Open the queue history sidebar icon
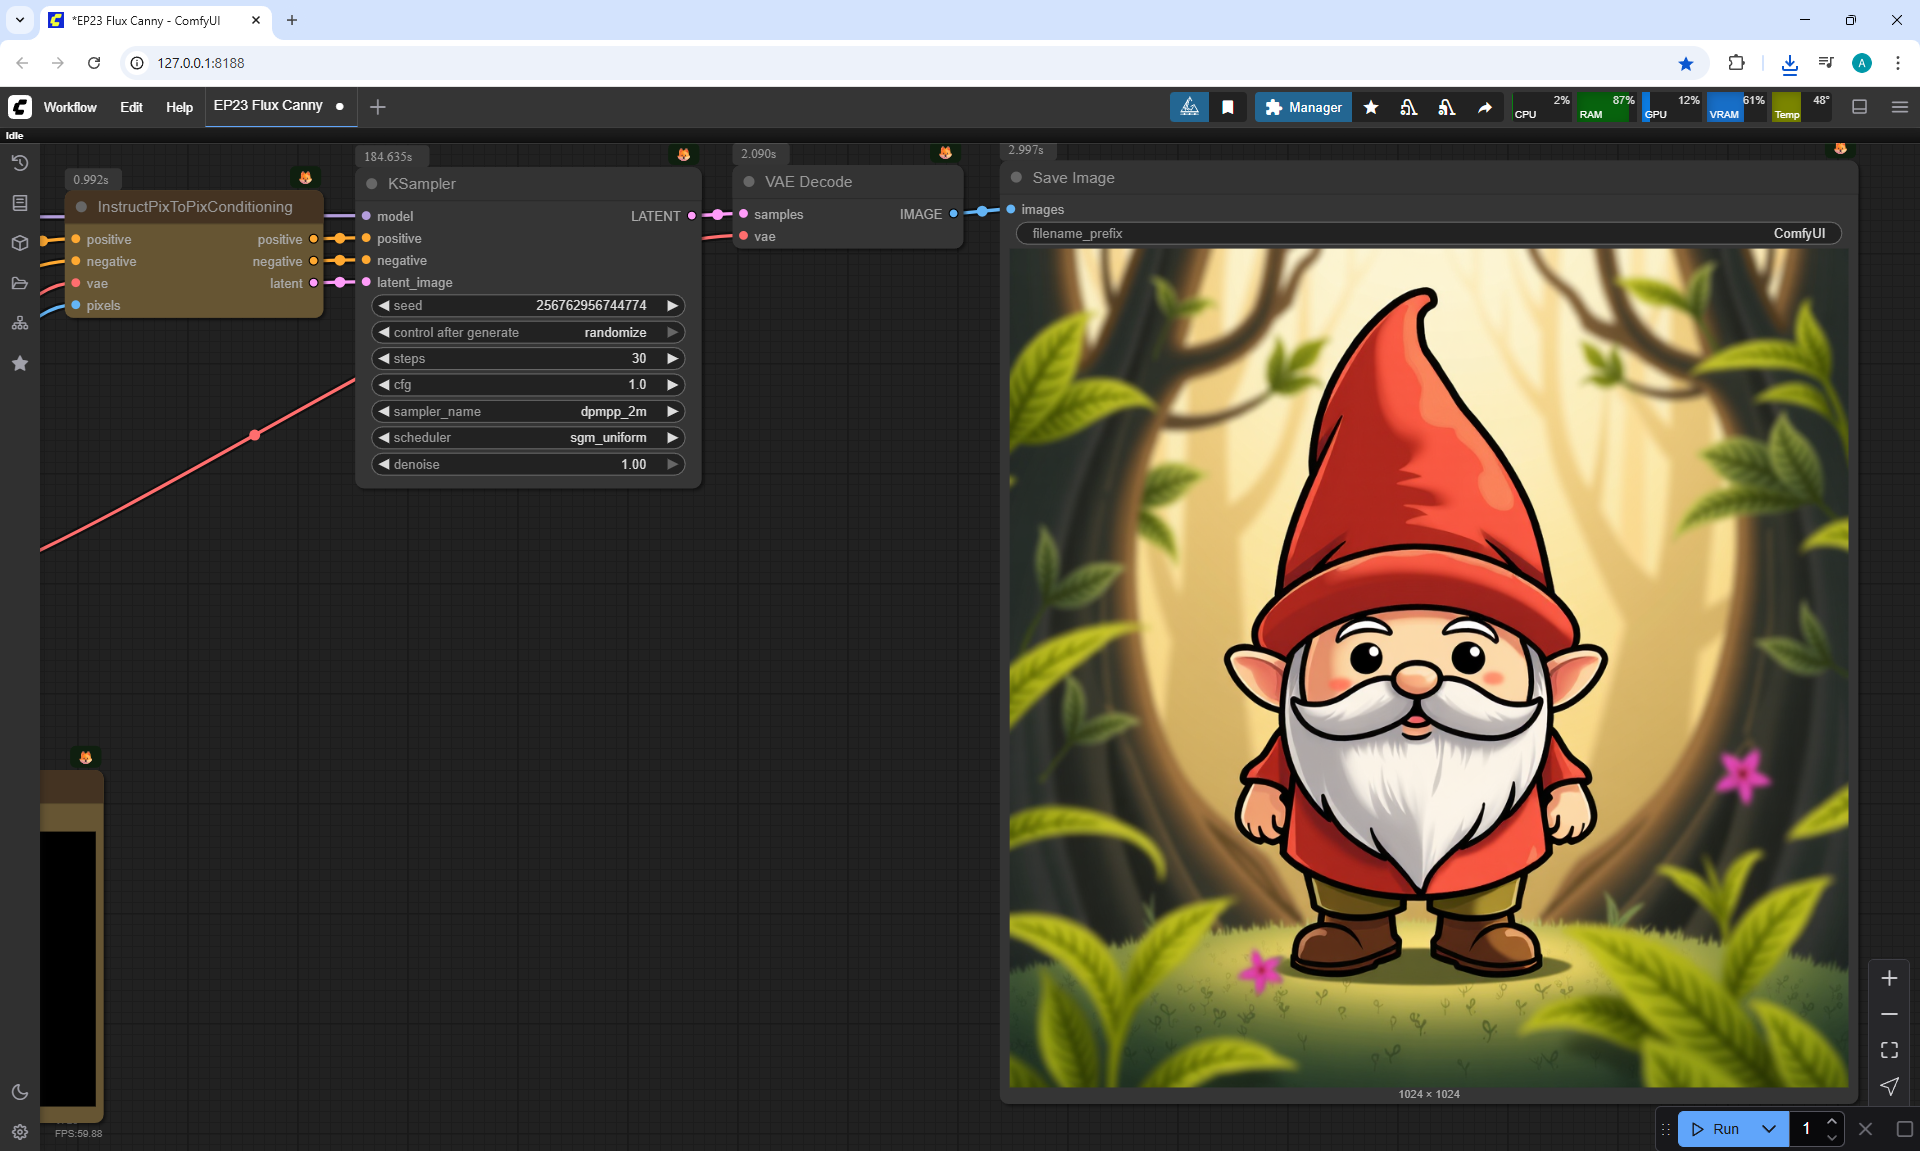 click(20, 163)
